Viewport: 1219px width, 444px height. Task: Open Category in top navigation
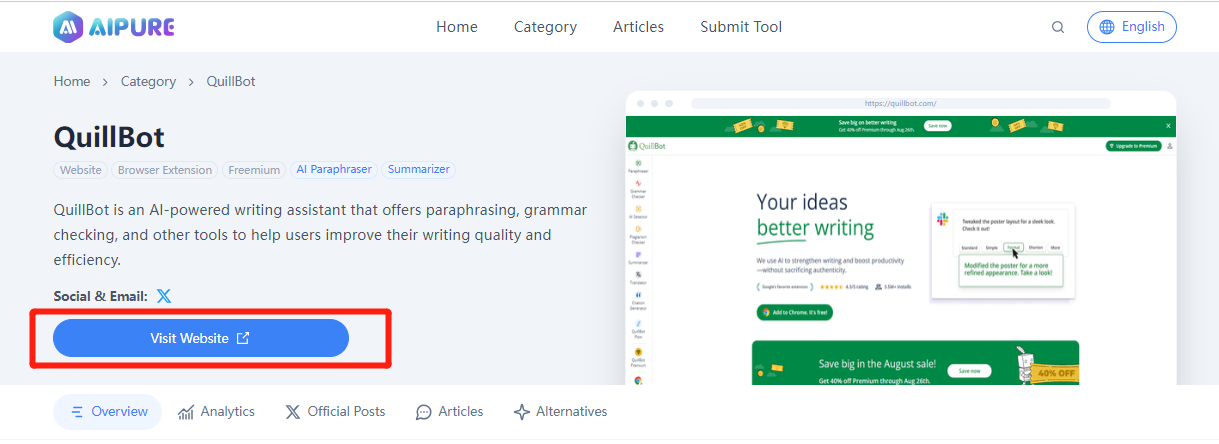pos(545,27)
